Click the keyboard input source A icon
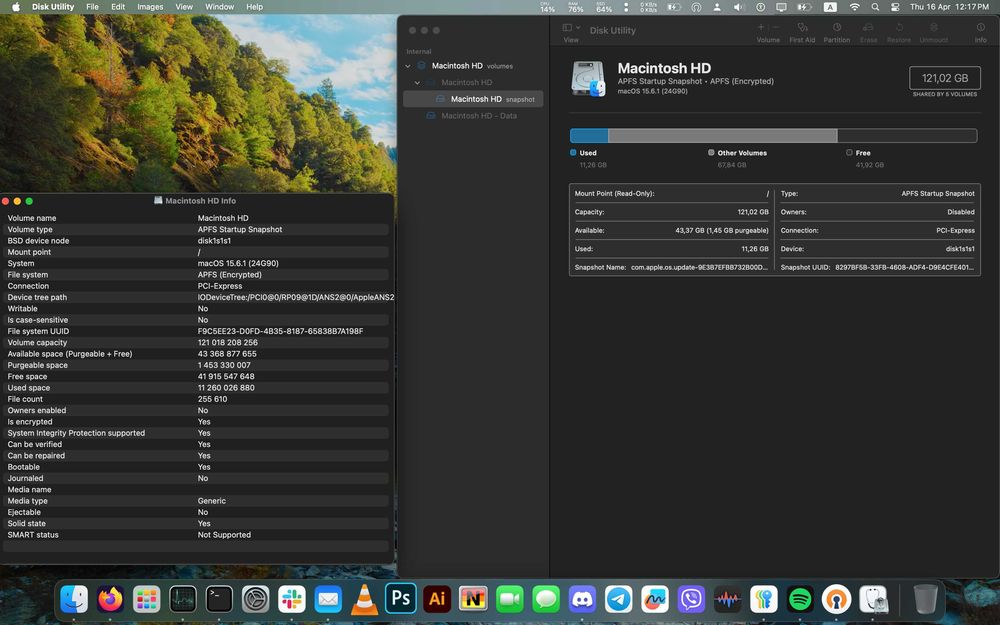The image size is (1000, 625). tap(830, 6)
